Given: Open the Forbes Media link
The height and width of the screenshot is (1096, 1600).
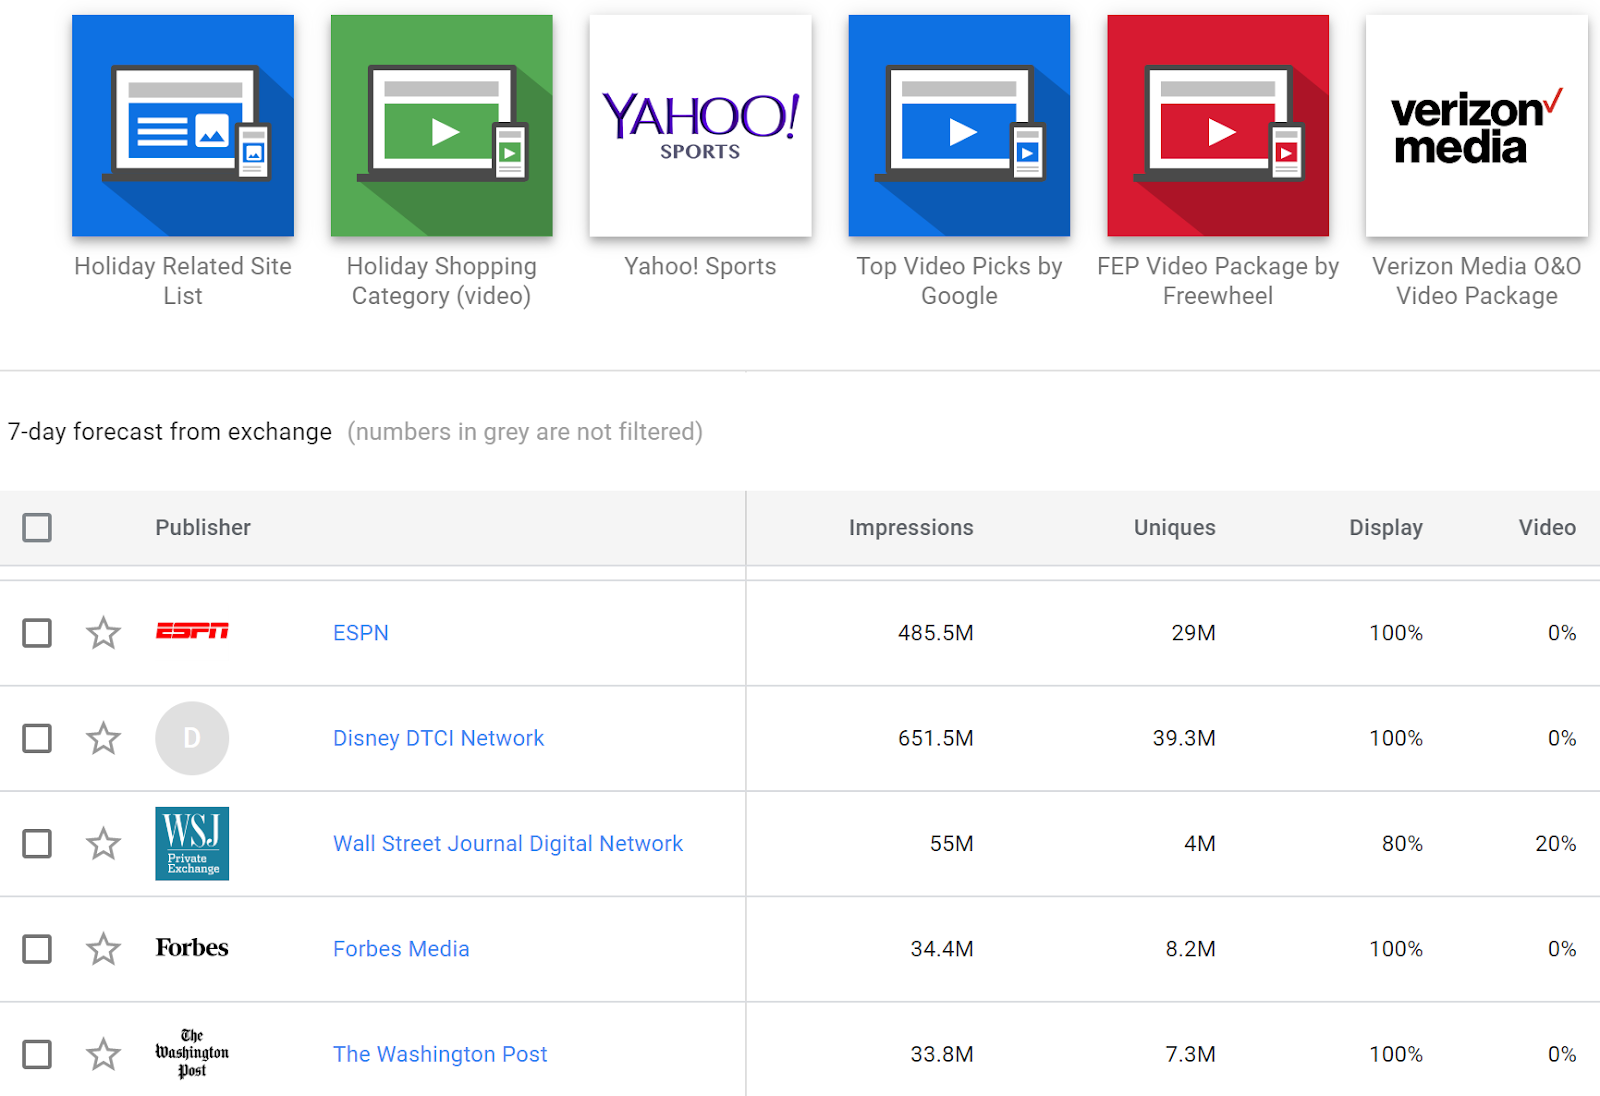Looking at the screenshot, I should pyautogui.click(x=401, y=949).
